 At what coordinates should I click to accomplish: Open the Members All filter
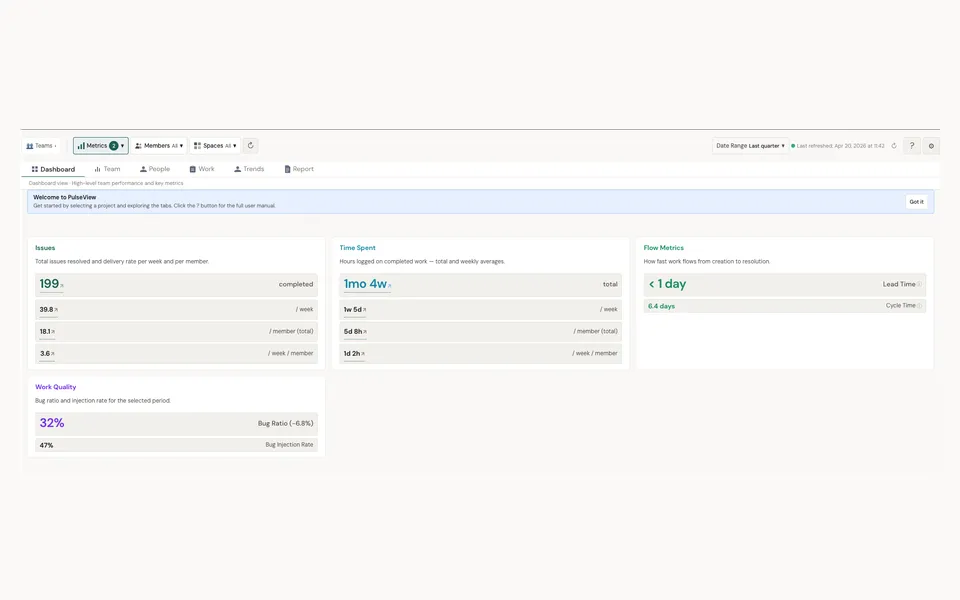click(x=159, y=146)
